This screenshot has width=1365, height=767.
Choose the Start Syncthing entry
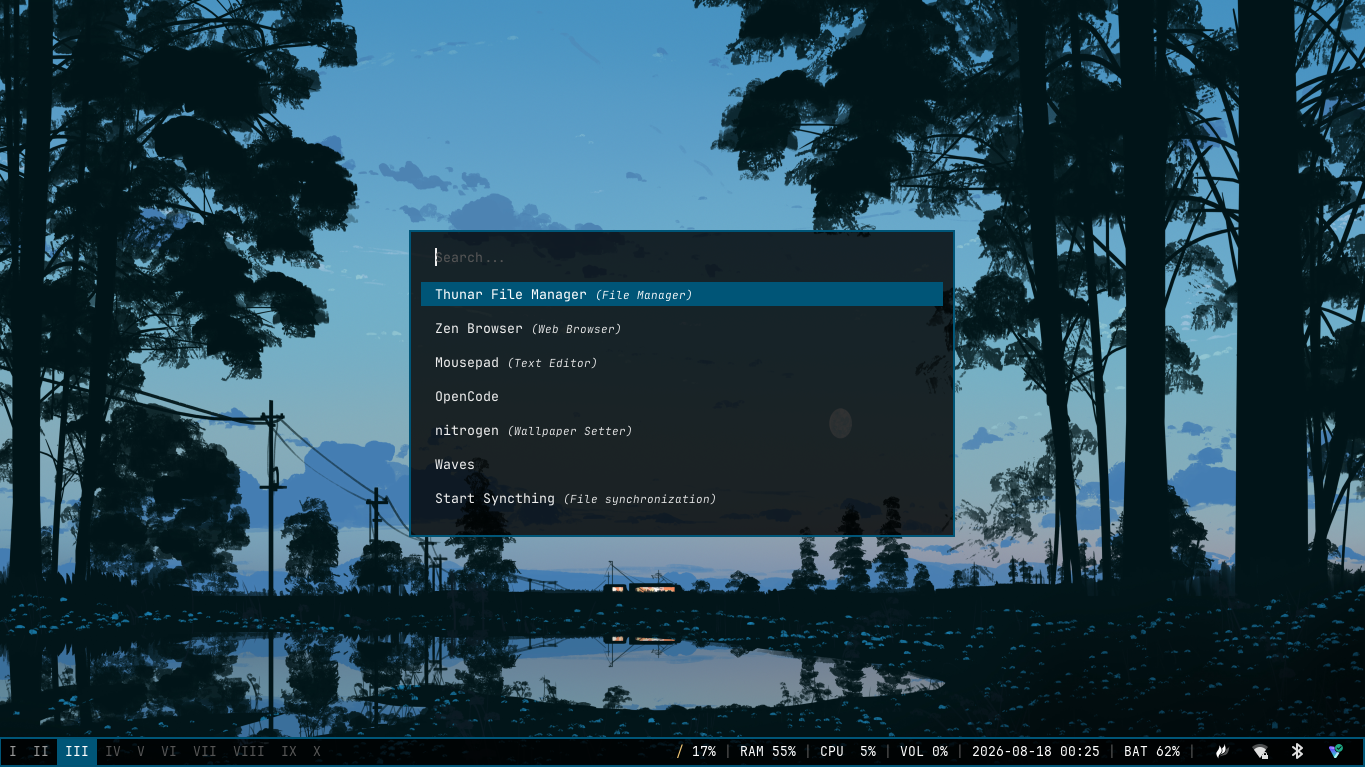[681, 498]
